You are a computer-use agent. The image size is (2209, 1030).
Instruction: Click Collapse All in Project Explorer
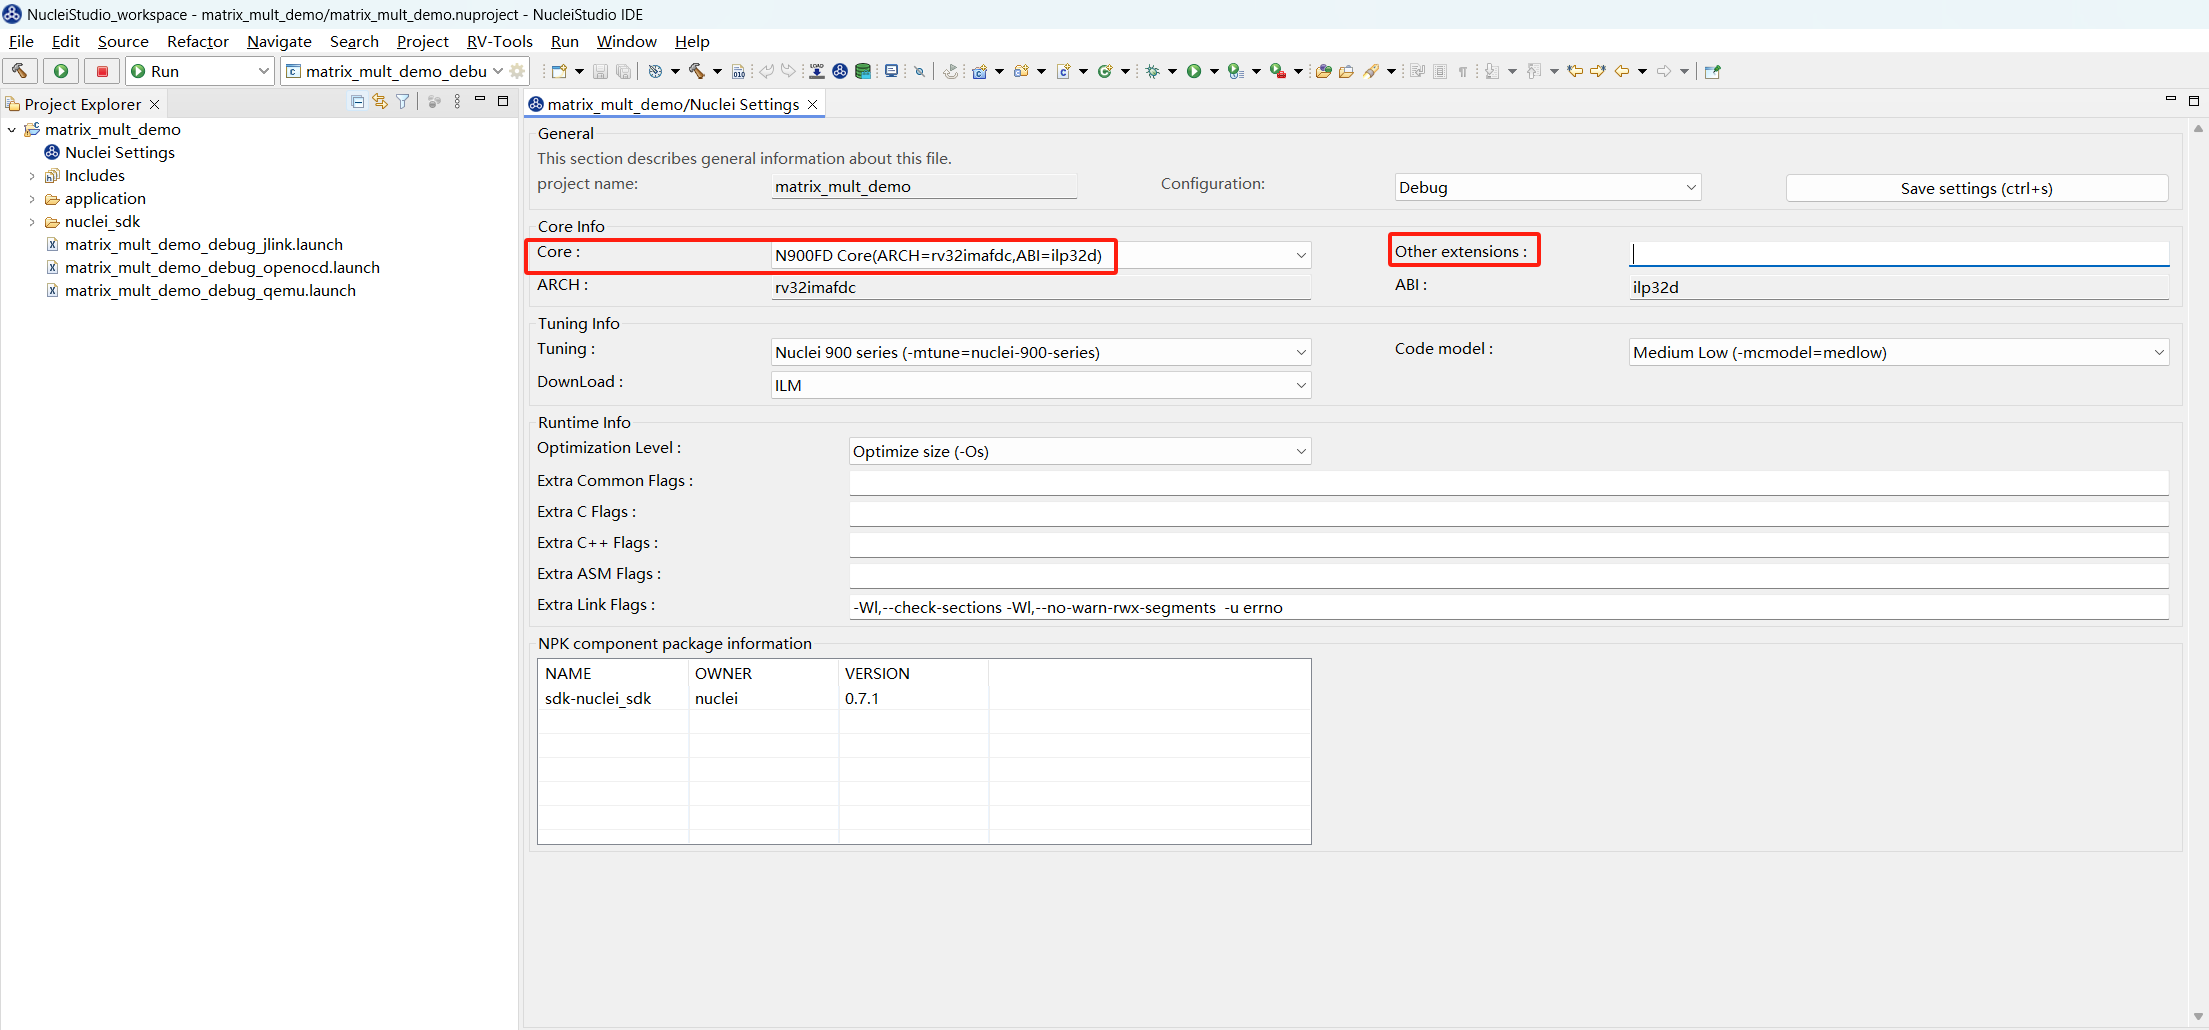pyautogui.click(x=357, y=102)
